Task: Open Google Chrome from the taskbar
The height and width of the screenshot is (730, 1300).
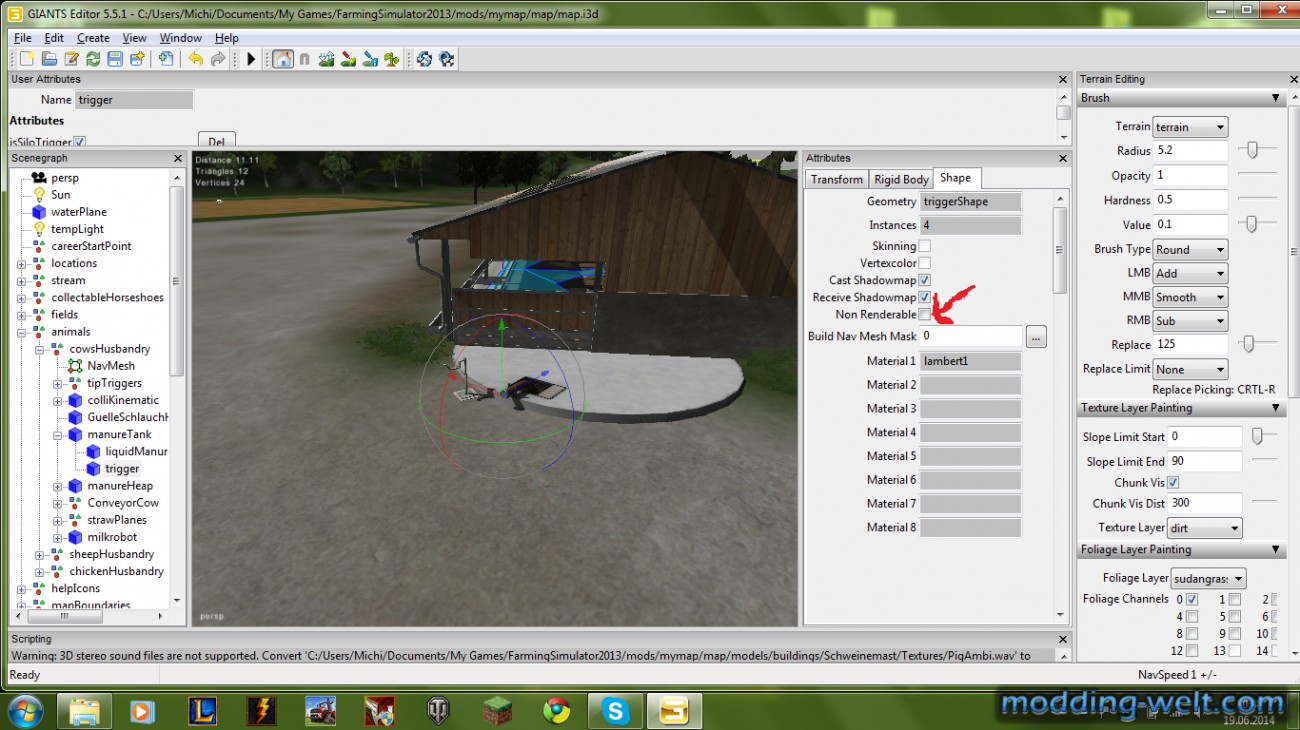Action: pos(556,711)
